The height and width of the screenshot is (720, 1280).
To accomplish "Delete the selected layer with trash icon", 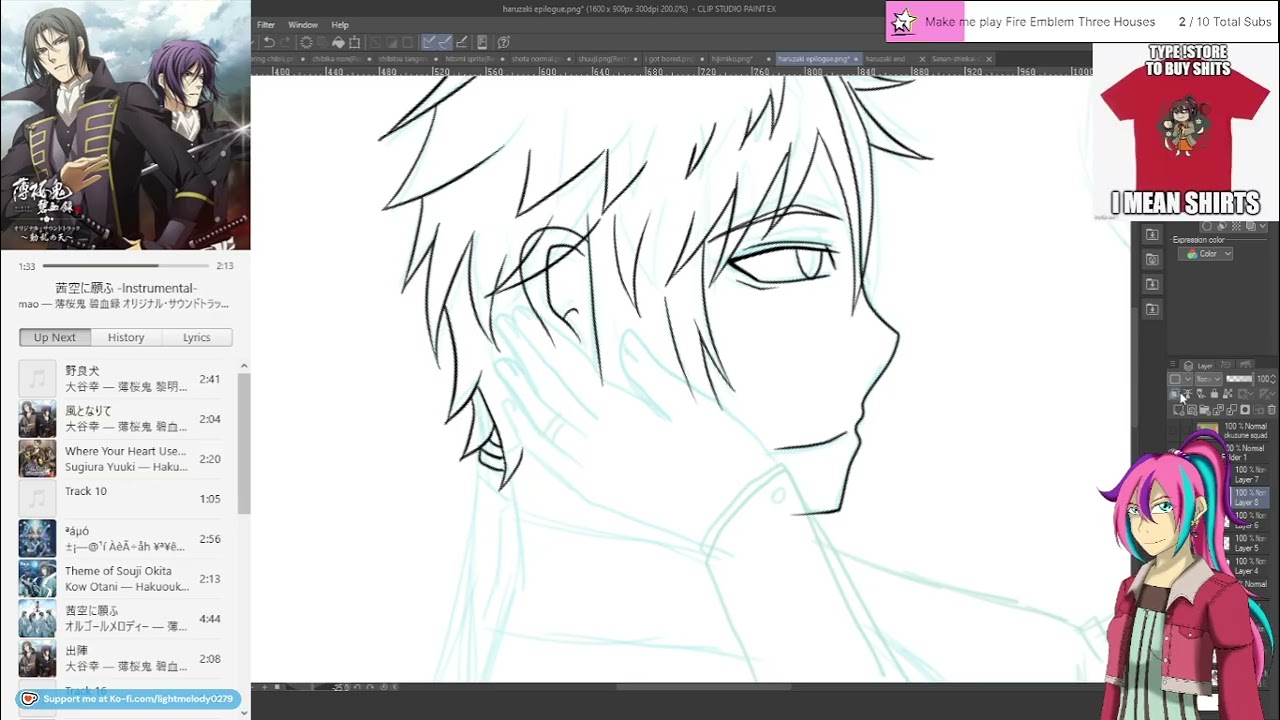I will [1271, 410].
